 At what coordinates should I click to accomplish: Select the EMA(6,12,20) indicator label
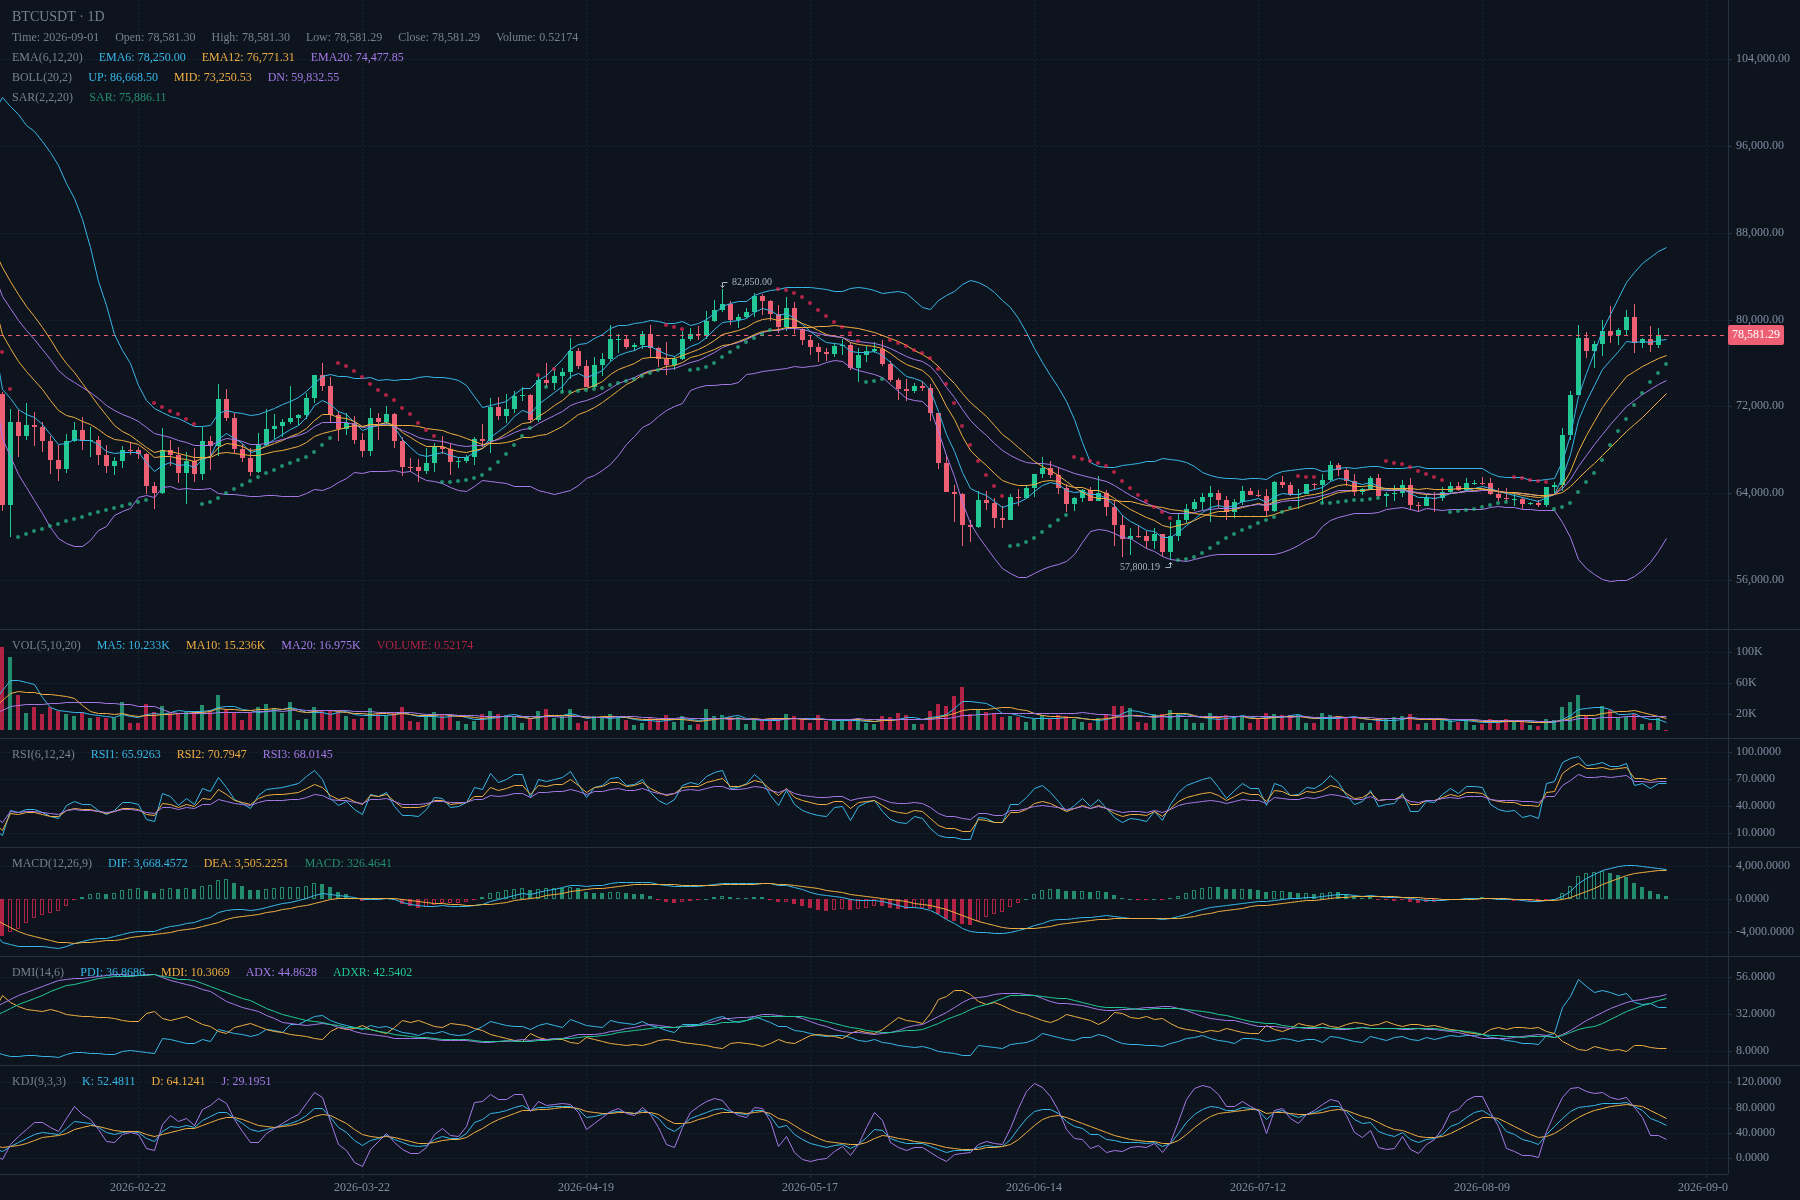[x=47, y=57]
